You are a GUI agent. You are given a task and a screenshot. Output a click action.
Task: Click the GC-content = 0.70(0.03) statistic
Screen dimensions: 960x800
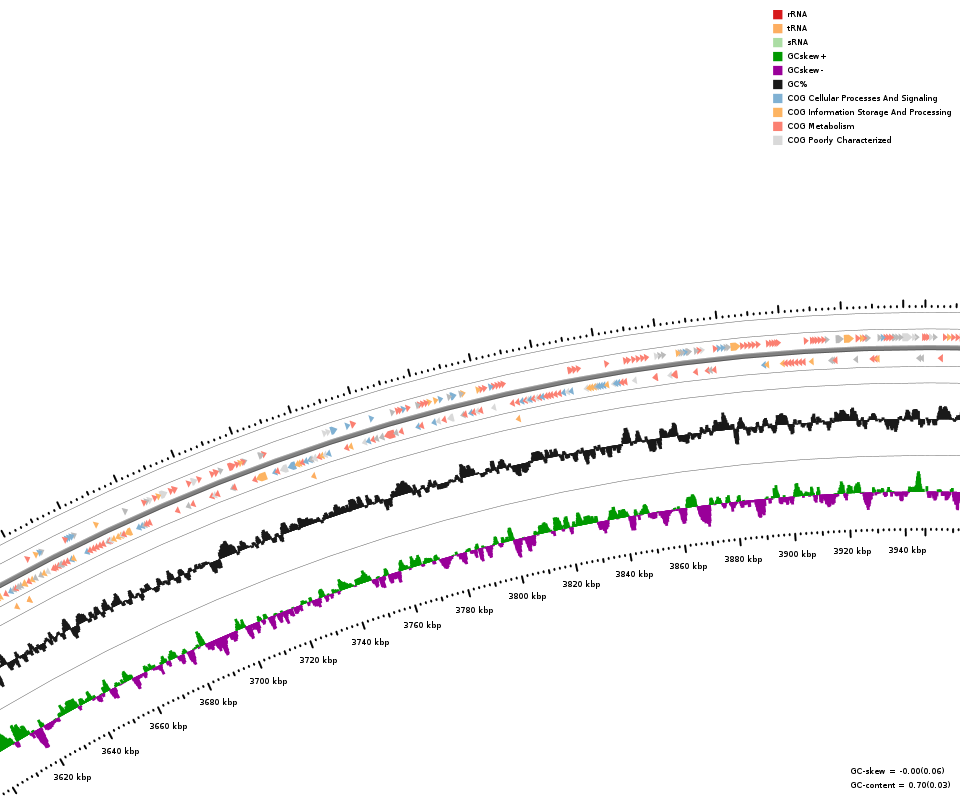point(901,785)
